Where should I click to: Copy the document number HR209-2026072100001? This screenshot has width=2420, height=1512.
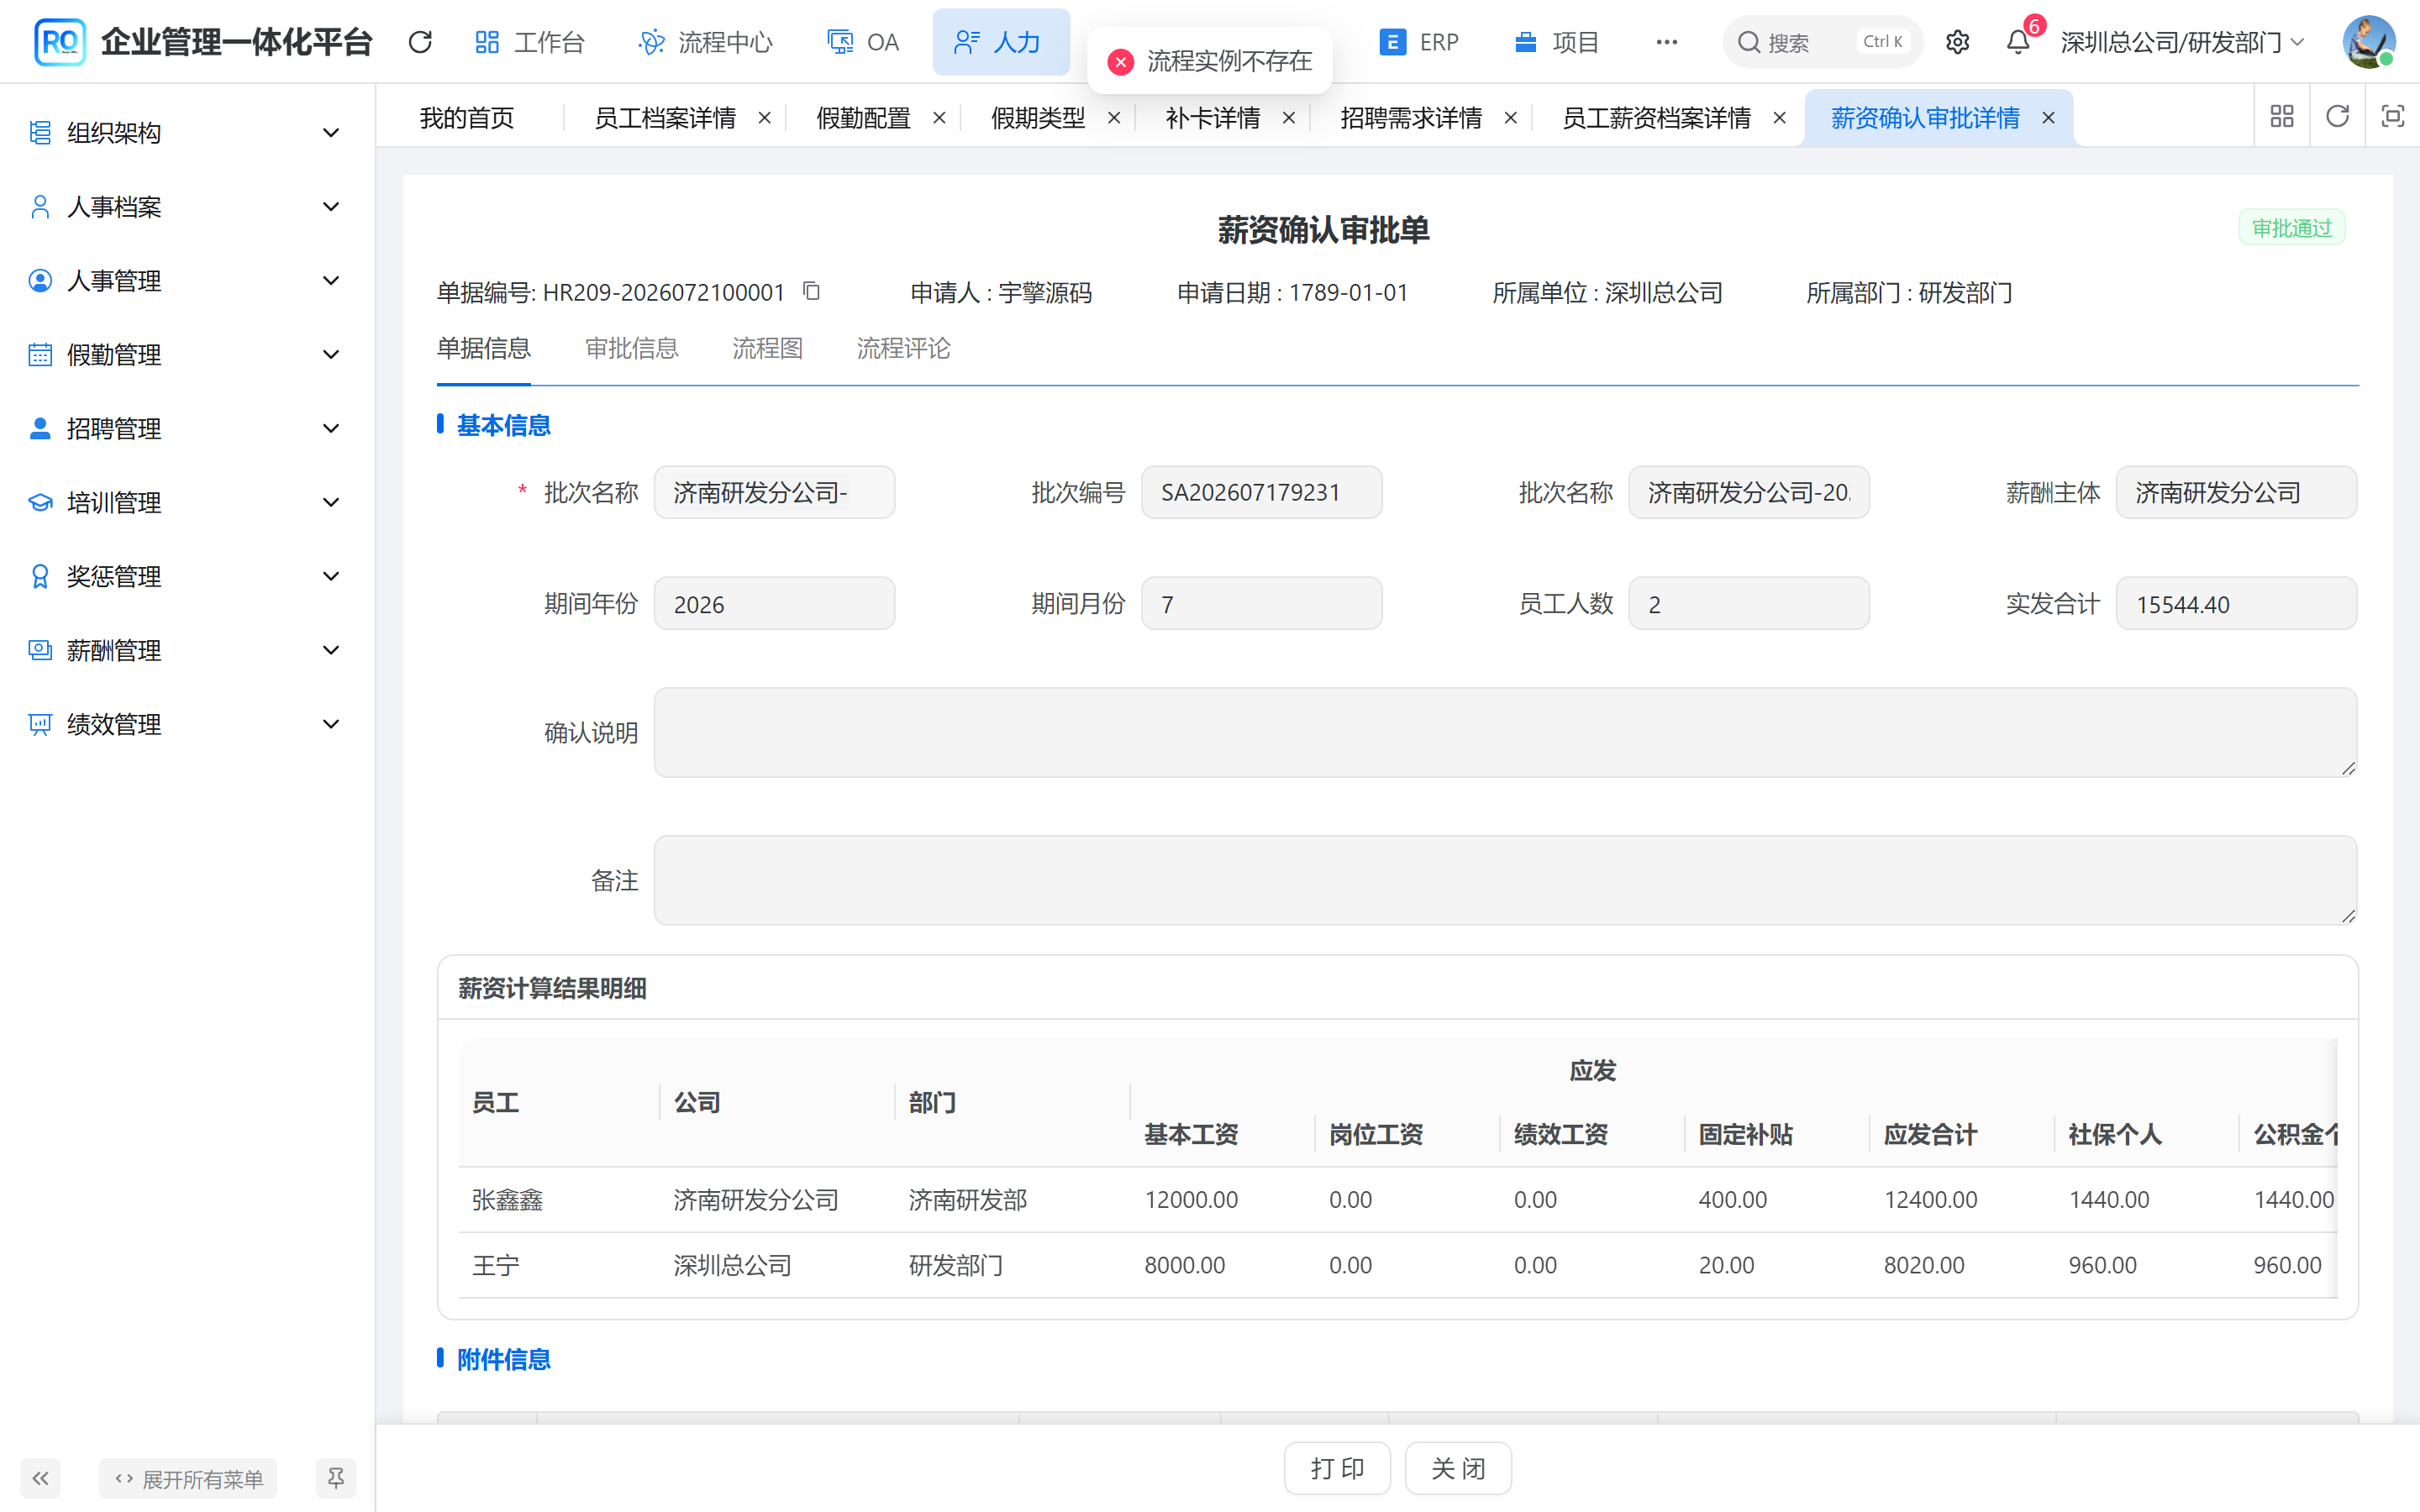point(812,291)
